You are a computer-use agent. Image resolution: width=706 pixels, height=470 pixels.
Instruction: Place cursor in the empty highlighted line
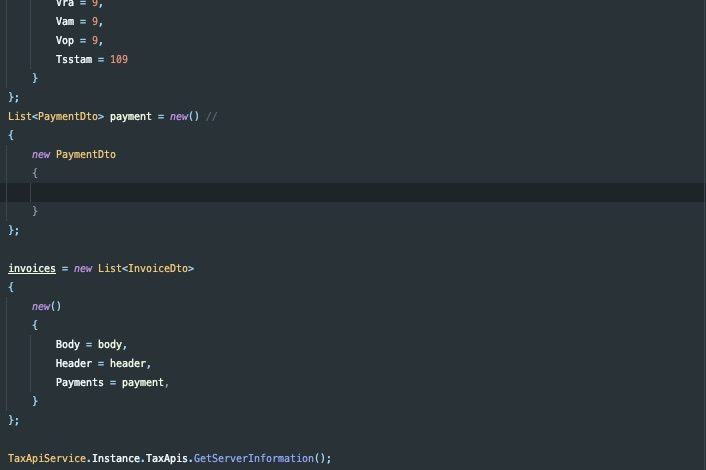pos(300,192)
